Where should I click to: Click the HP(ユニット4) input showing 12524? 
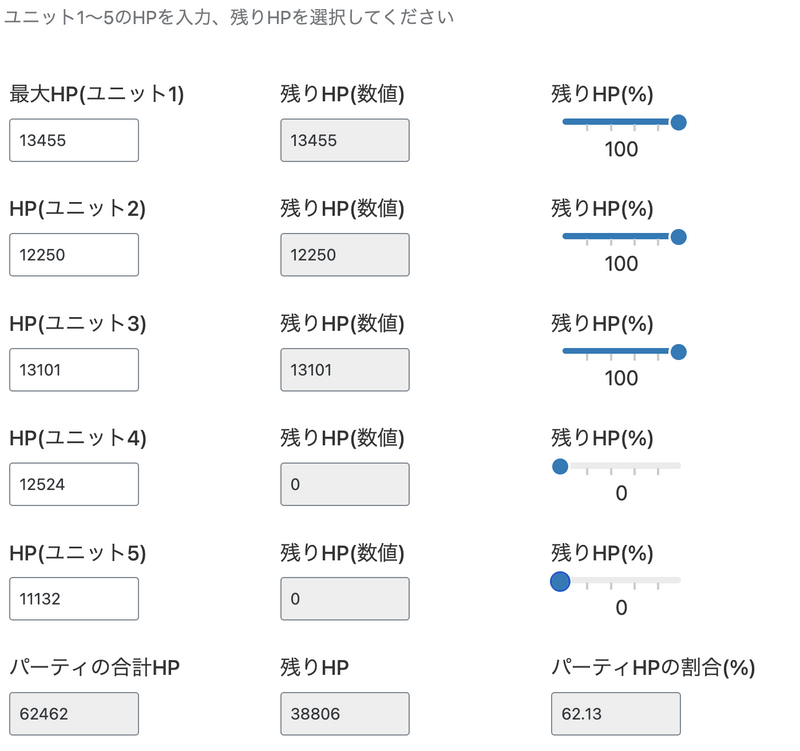tap(74, 484)
